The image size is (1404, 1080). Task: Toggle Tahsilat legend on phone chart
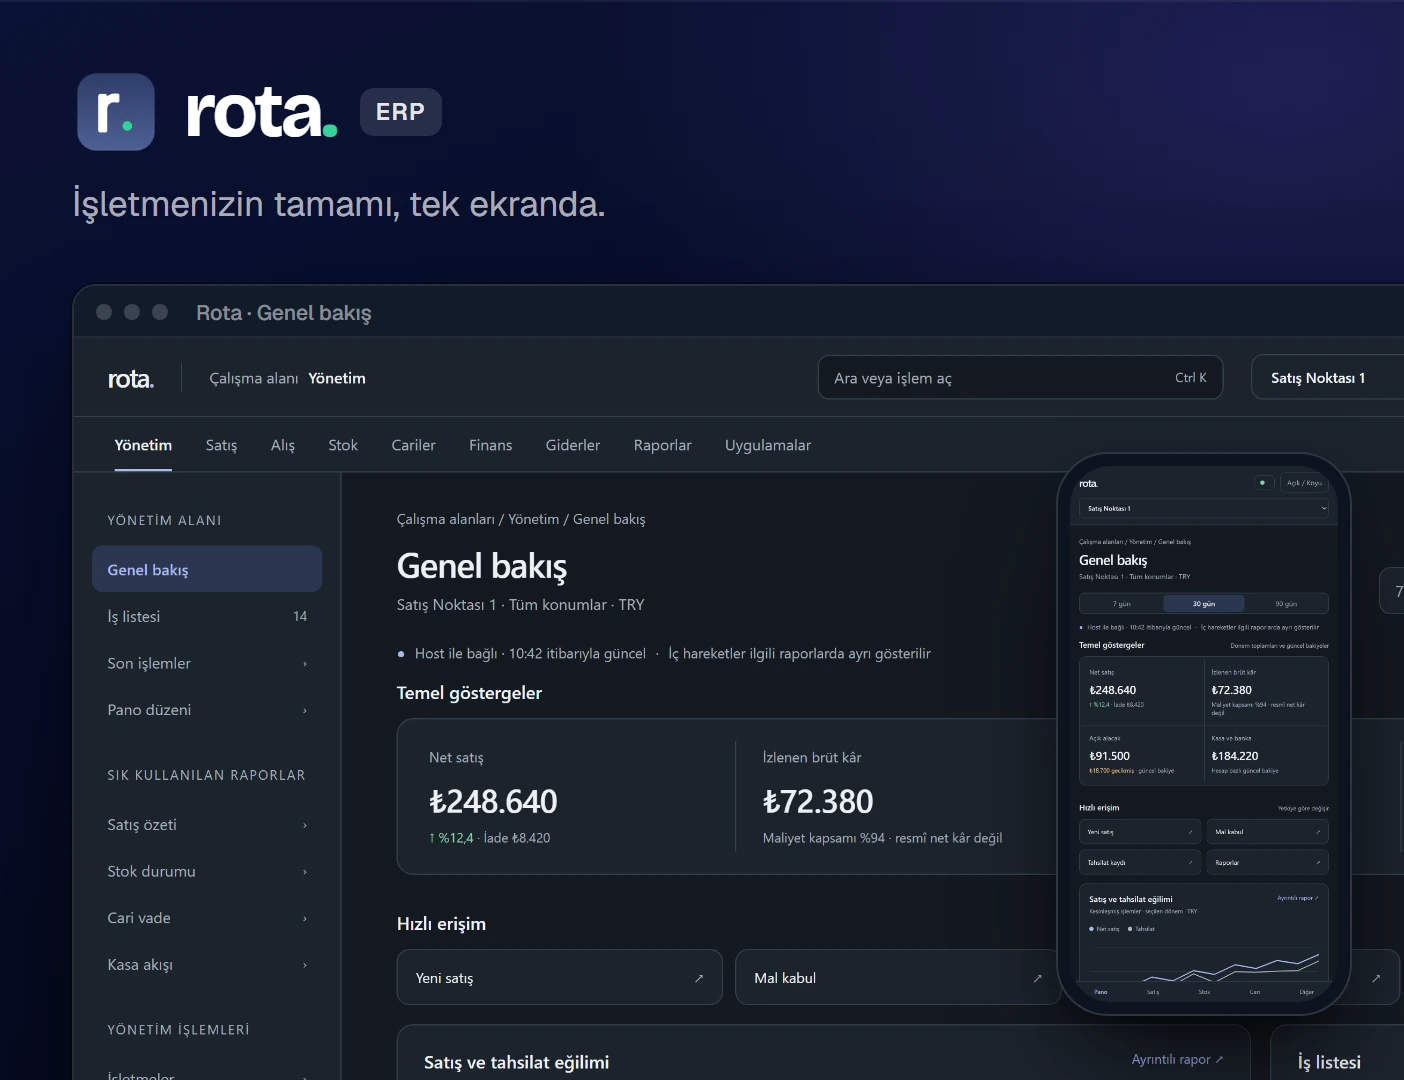pos(1141,929)
